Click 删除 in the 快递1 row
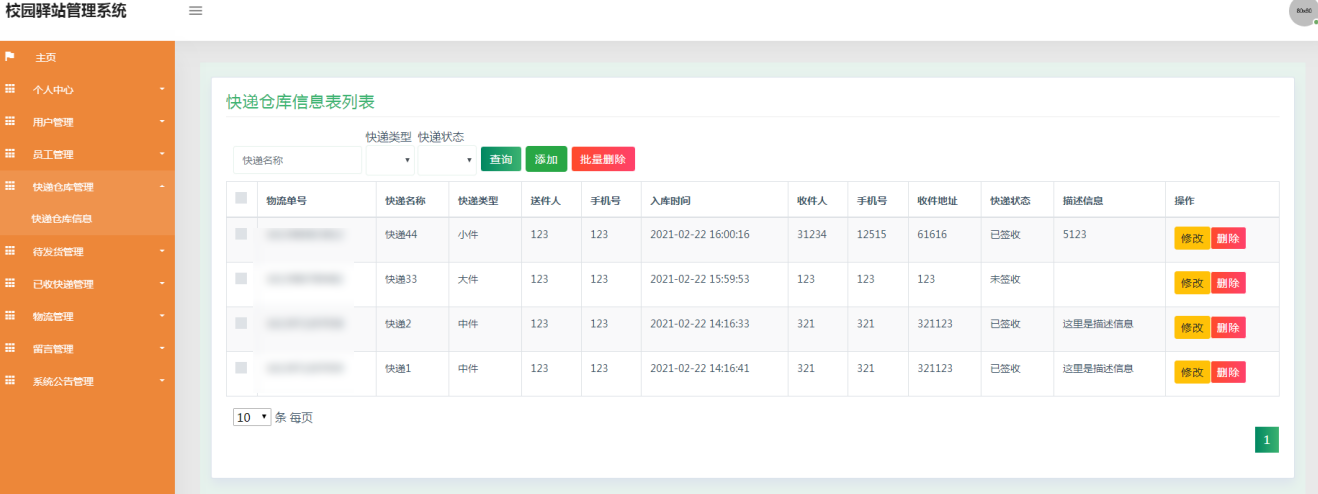 1228,372
